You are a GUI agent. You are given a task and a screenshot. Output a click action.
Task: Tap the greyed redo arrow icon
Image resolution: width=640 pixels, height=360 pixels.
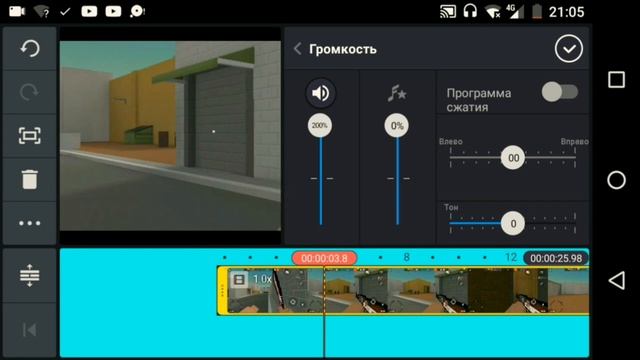pyautogui.click(x=30, y=92)
